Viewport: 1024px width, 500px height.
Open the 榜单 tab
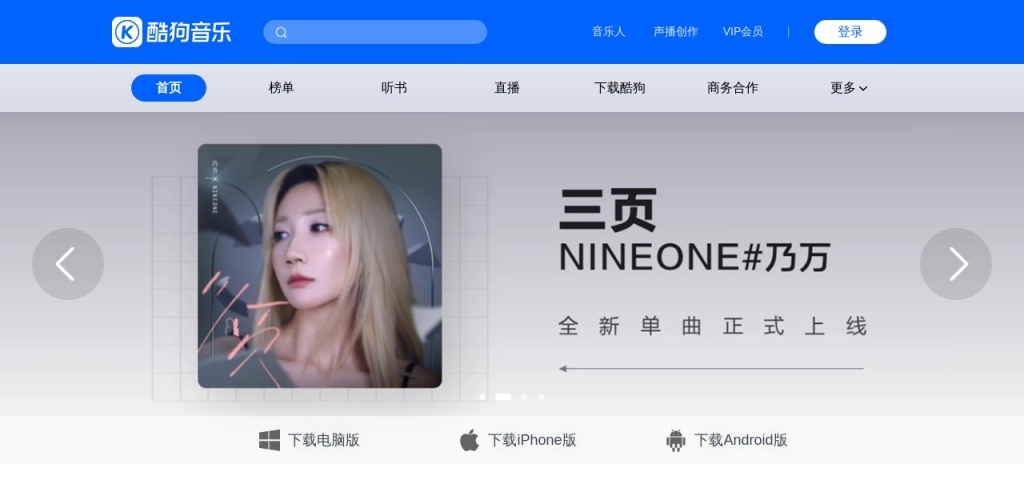pyautogui.click(x=281, y=88)
